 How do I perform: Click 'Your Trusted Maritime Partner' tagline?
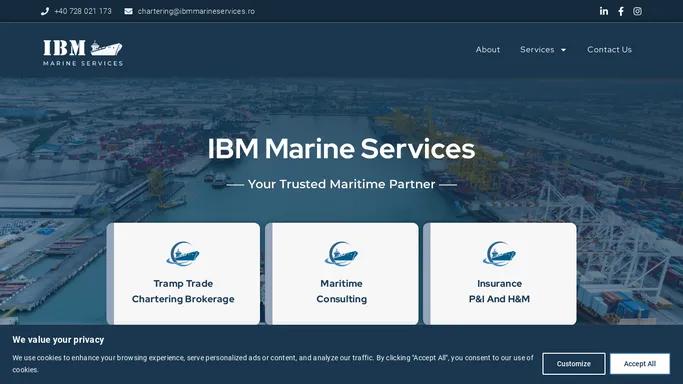tap(342, 184)
